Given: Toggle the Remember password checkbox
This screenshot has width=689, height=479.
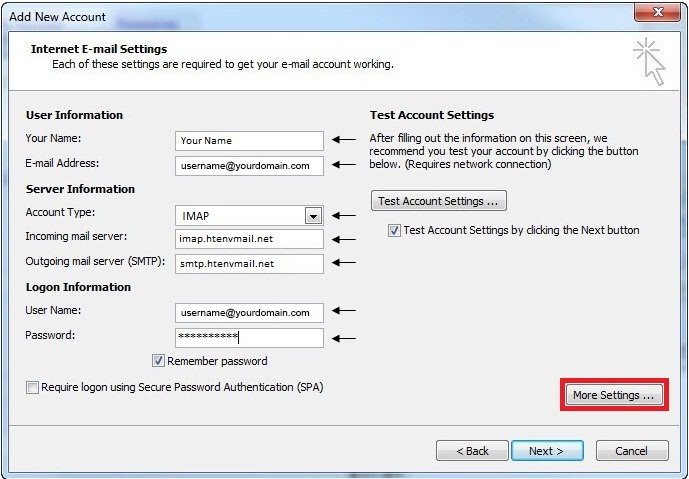Looking at the screenshot, I should (158, 361).
